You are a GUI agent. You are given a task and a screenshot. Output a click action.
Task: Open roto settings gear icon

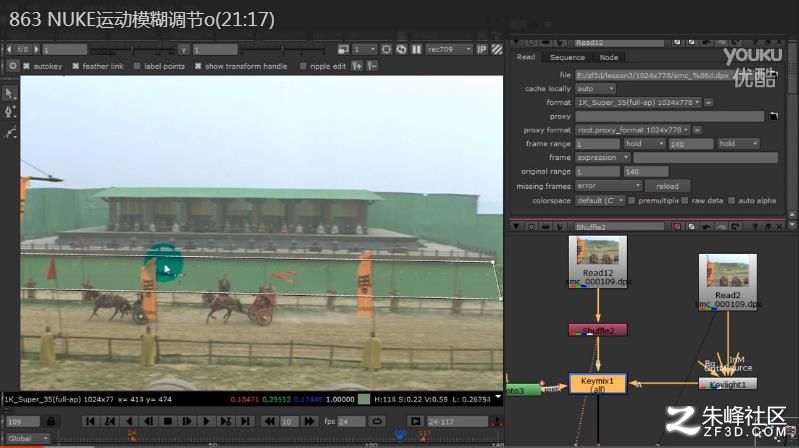tap(13, 66)
